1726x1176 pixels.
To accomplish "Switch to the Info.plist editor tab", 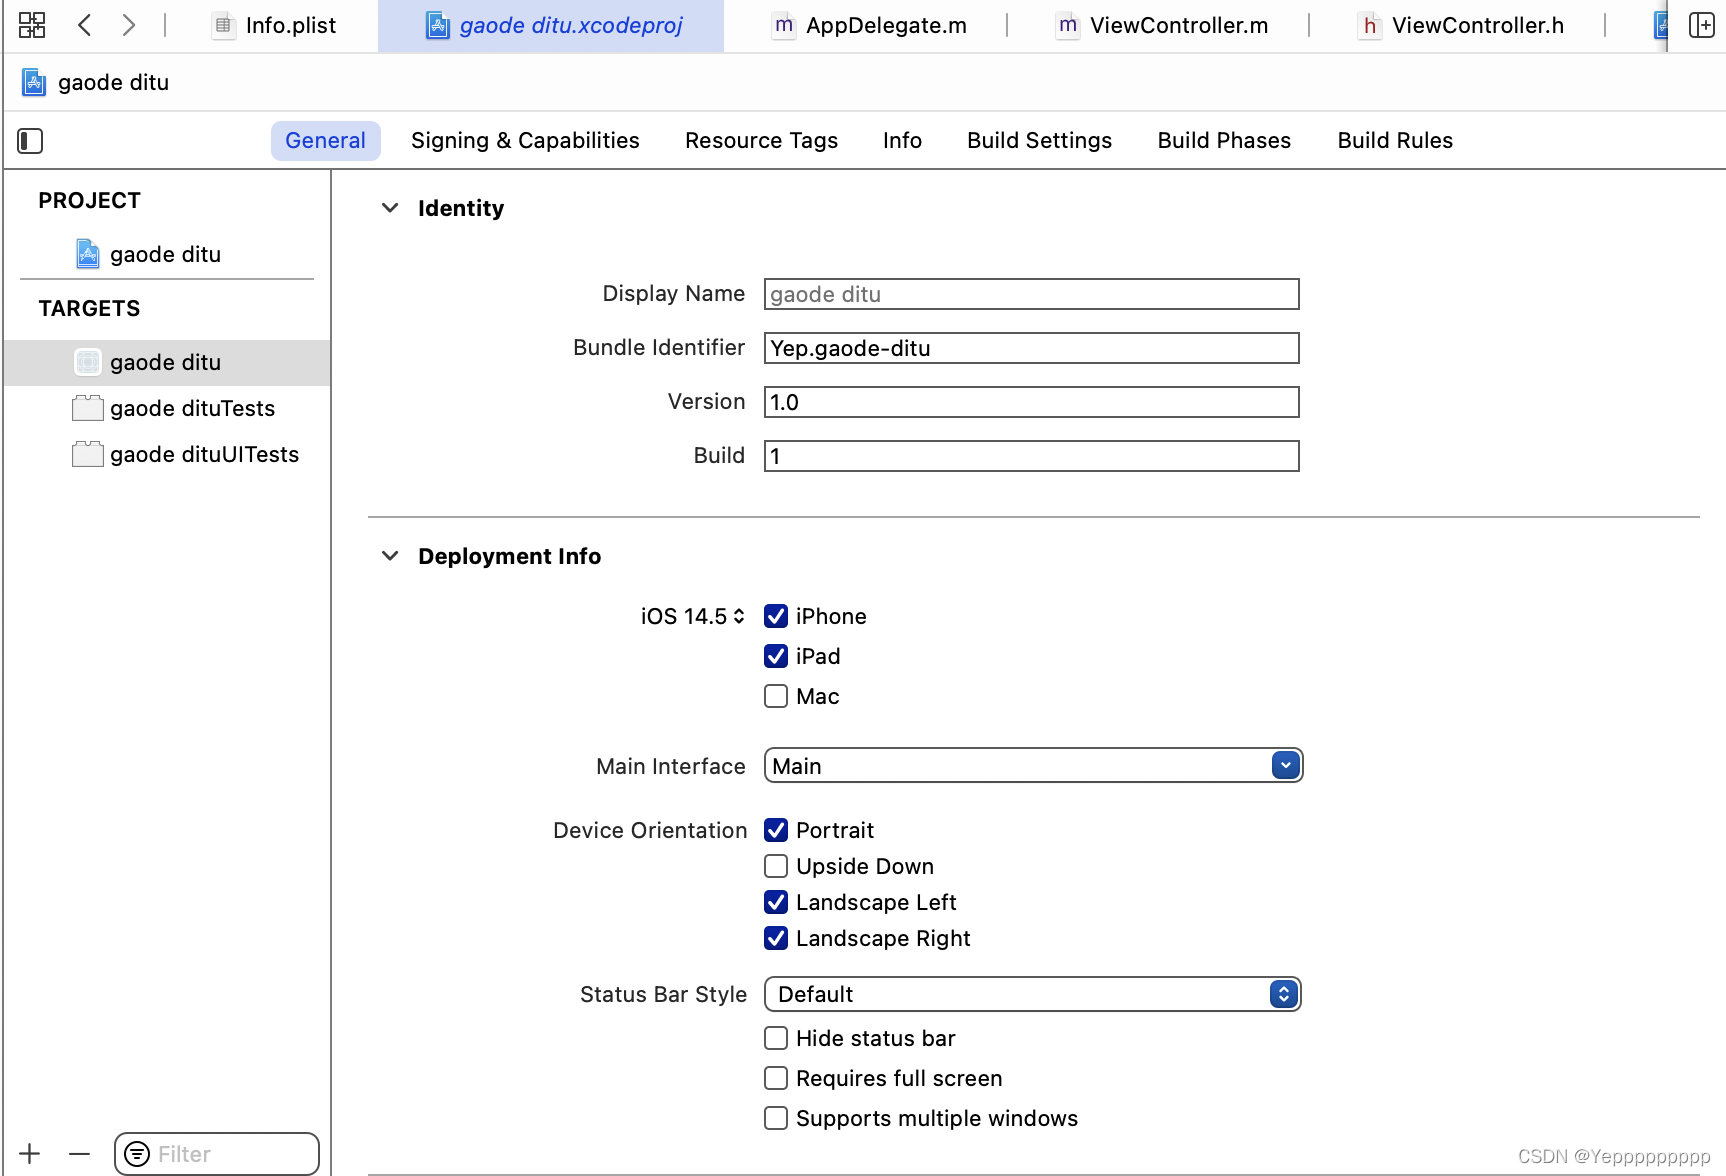I will 275,25.
